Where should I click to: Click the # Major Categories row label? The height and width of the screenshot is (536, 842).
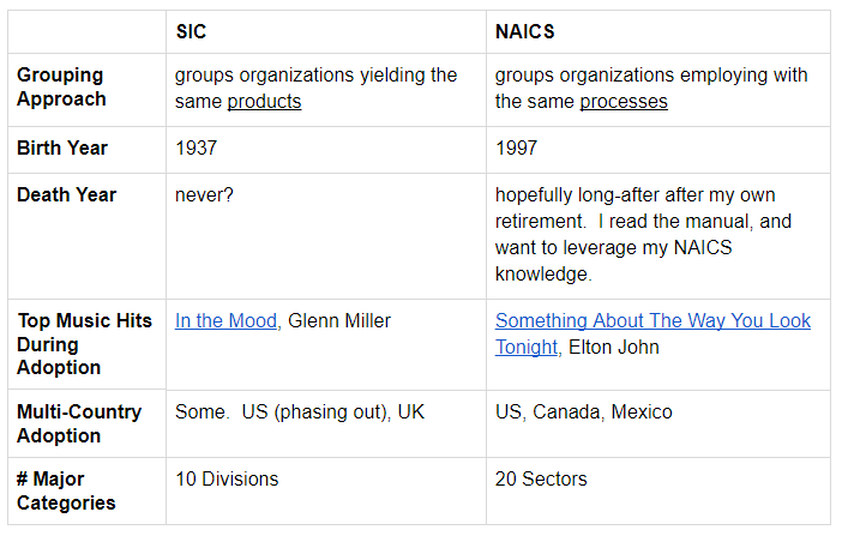66,490
